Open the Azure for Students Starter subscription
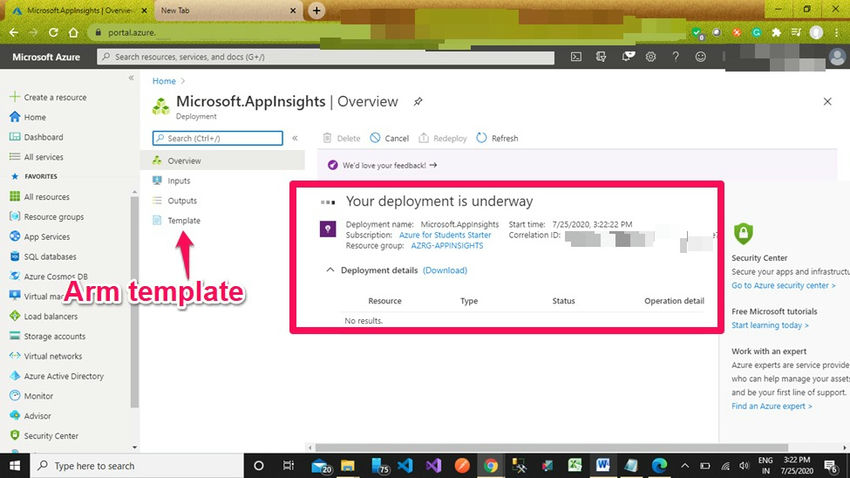 (x=445, y=235)
